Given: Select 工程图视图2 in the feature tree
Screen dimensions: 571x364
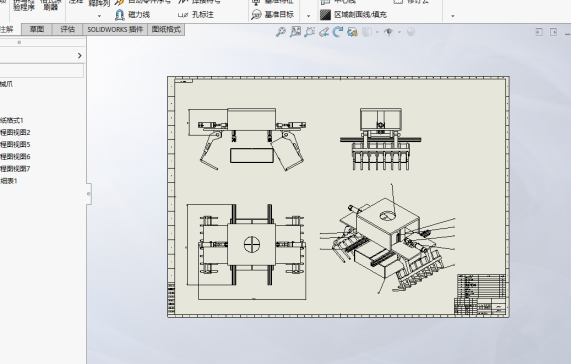Looking at the screenshot, I should pyautogui.click(x=15, y=132).
